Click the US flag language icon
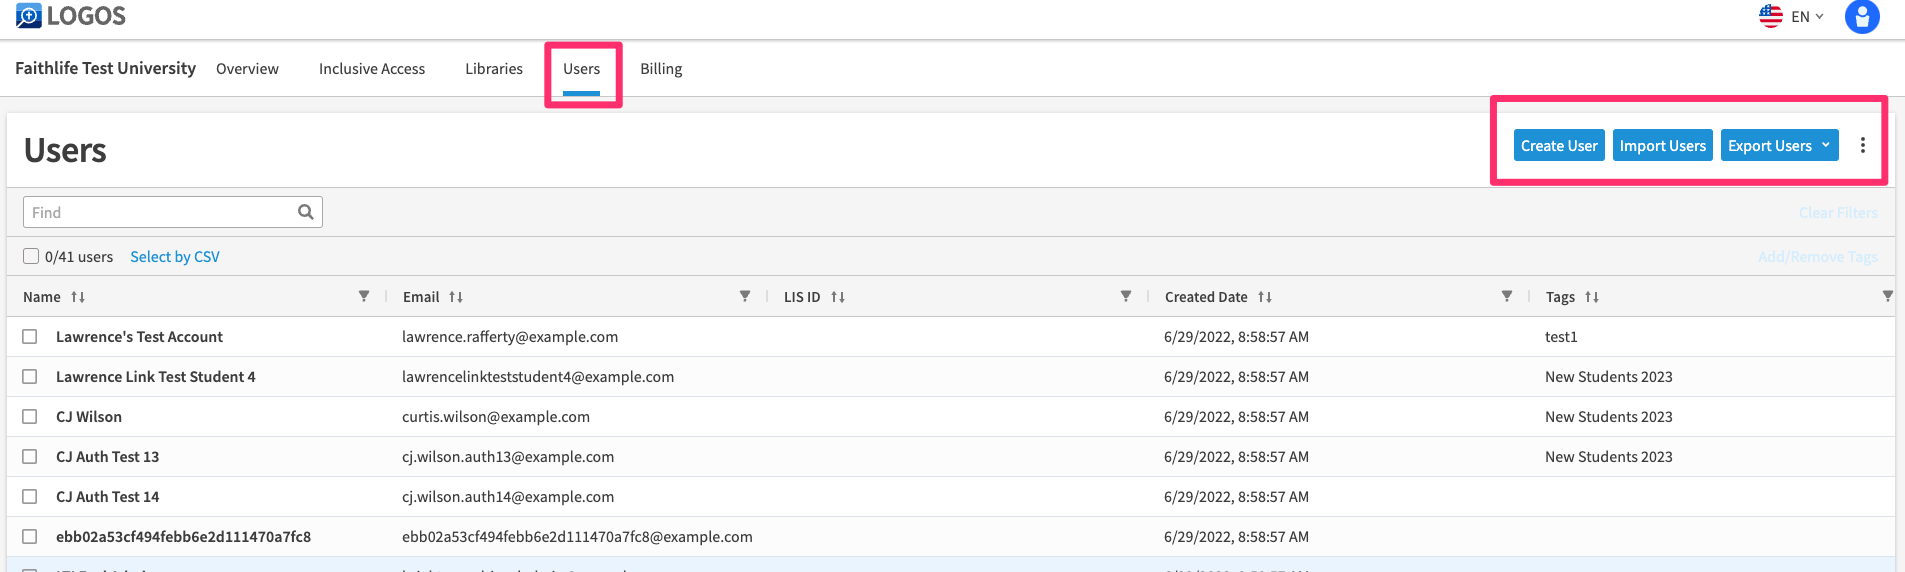 point(1771,16)
